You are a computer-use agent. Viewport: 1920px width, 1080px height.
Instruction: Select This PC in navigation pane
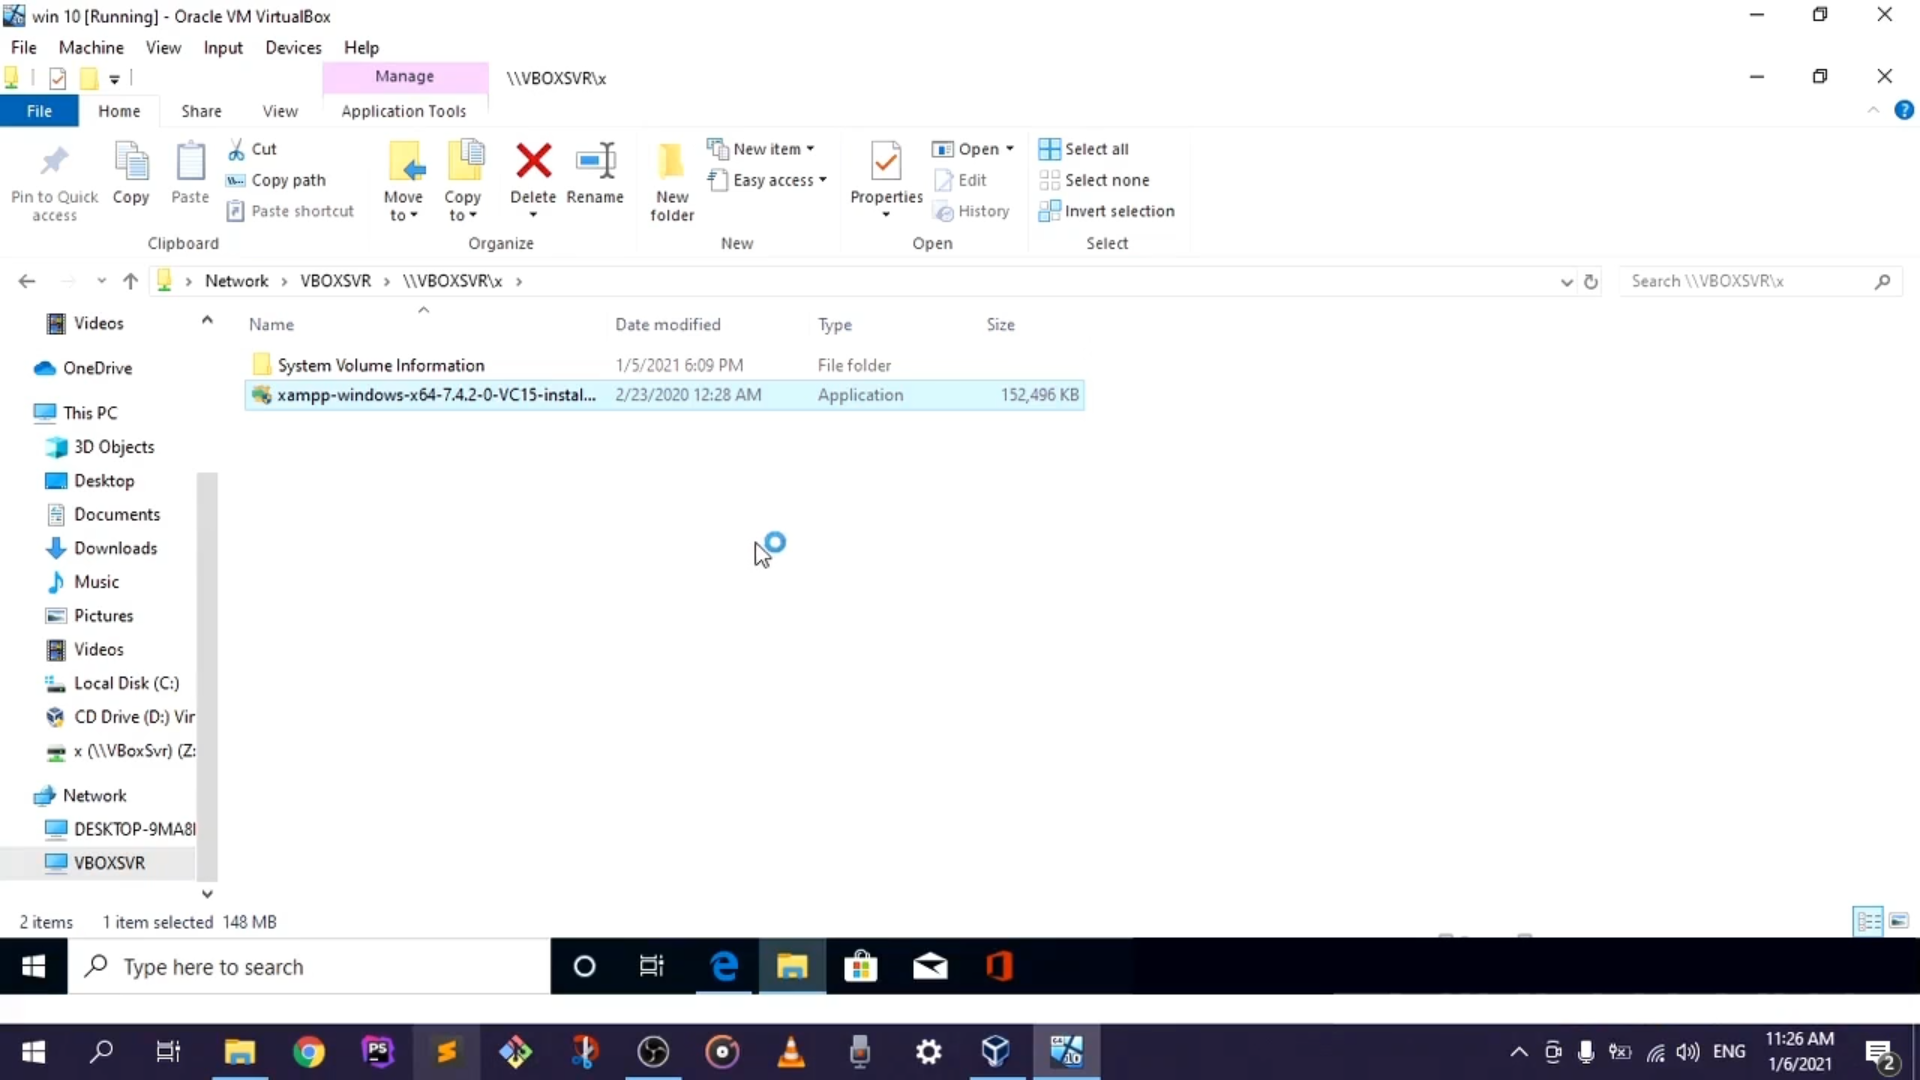(90, 413)
